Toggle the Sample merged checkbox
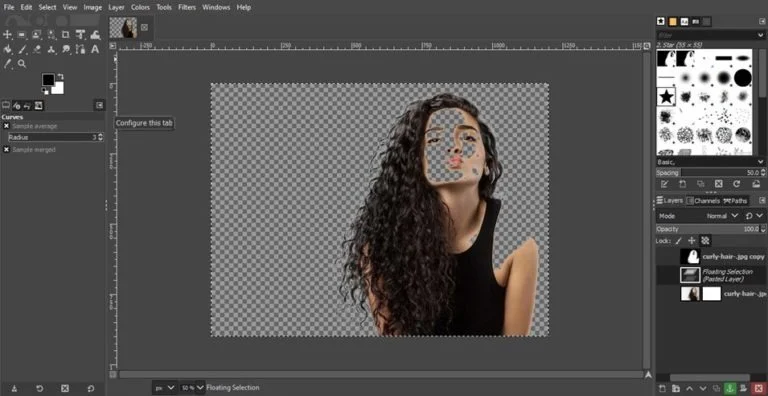The width and height of the screenshot is (768, 396). click(x=6, y=149)
